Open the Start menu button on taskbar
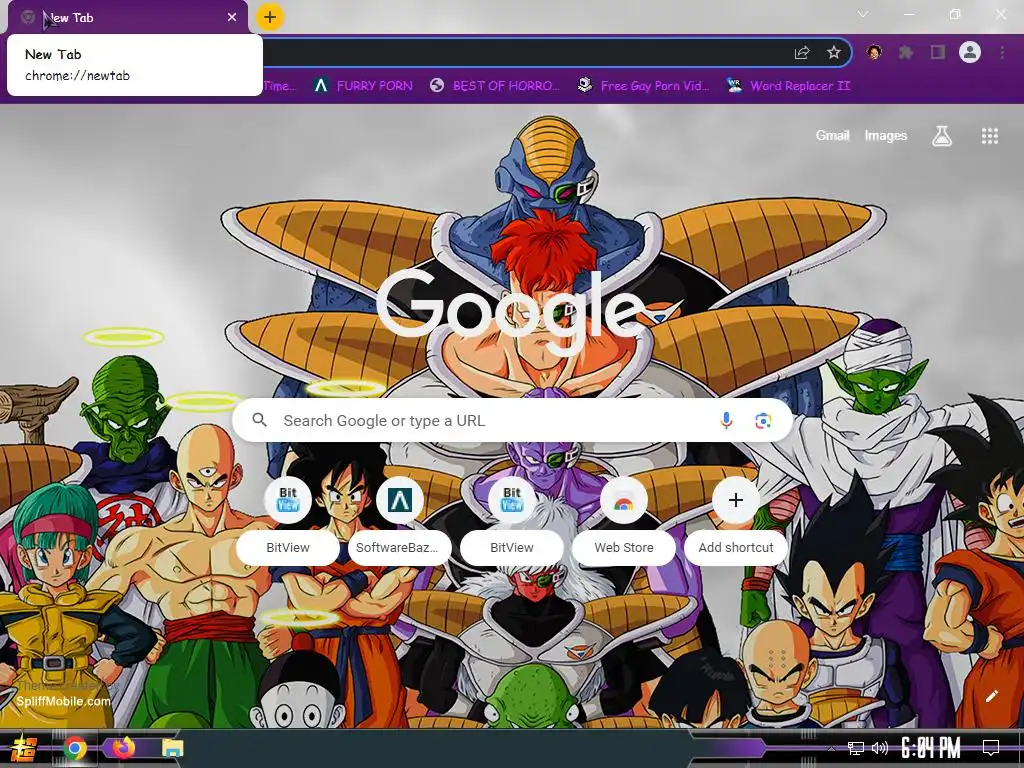This screenshot has height=768, width=1024. (x=23, y=748)
